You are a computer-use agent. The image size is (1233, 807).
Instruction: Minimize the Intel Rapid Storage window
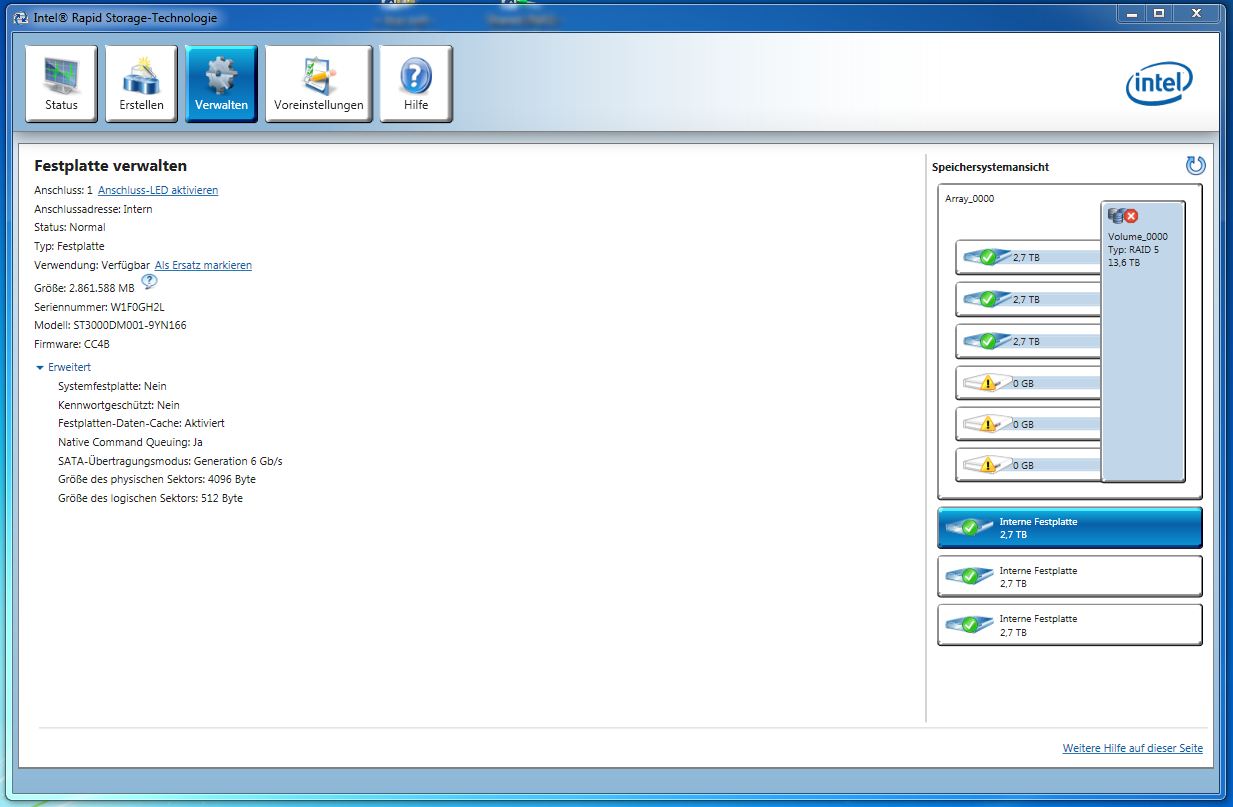(1132, 12)
